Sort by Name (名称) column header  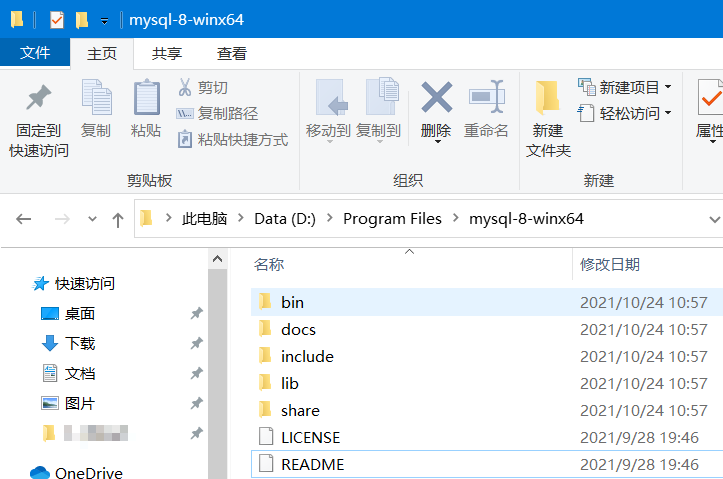click(x=269, y=265)
